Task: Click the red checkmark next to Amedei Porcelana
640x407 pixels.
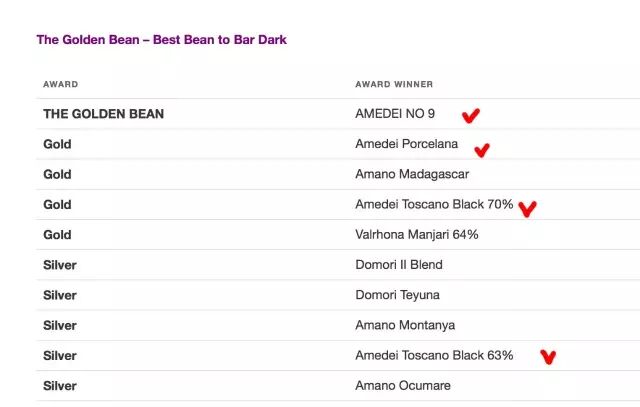Action: 482,151
